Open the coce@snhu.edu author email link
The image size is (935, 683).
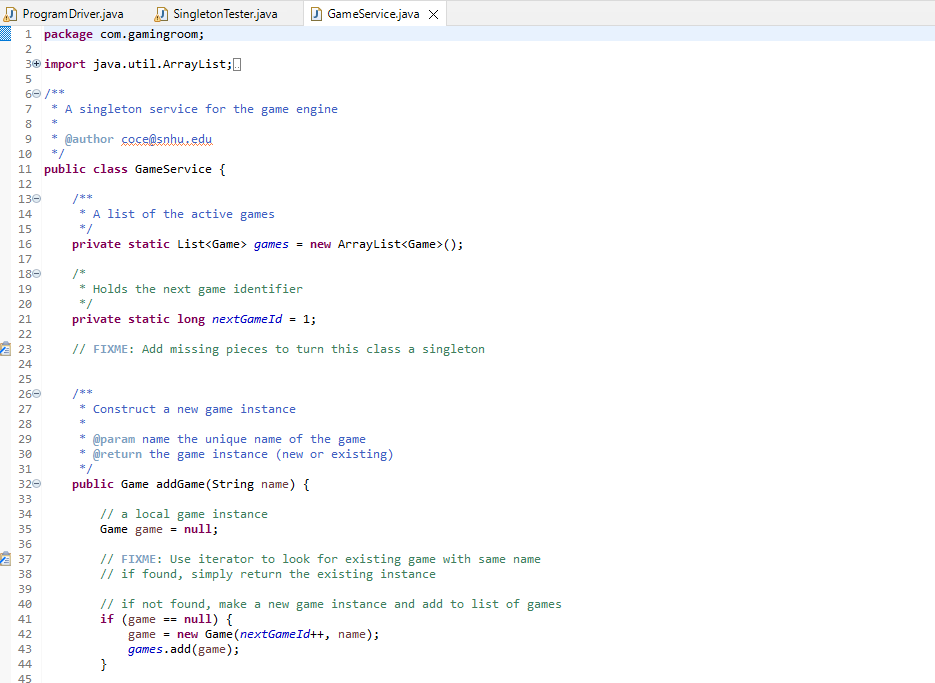[166, 138]
